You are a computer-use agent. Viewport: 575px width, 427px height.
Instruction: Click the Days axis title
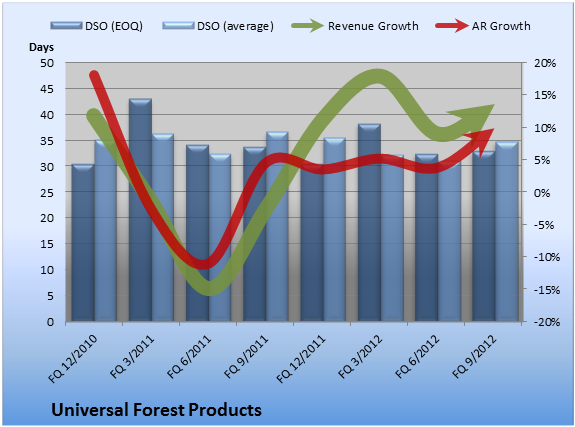(41, 47)
